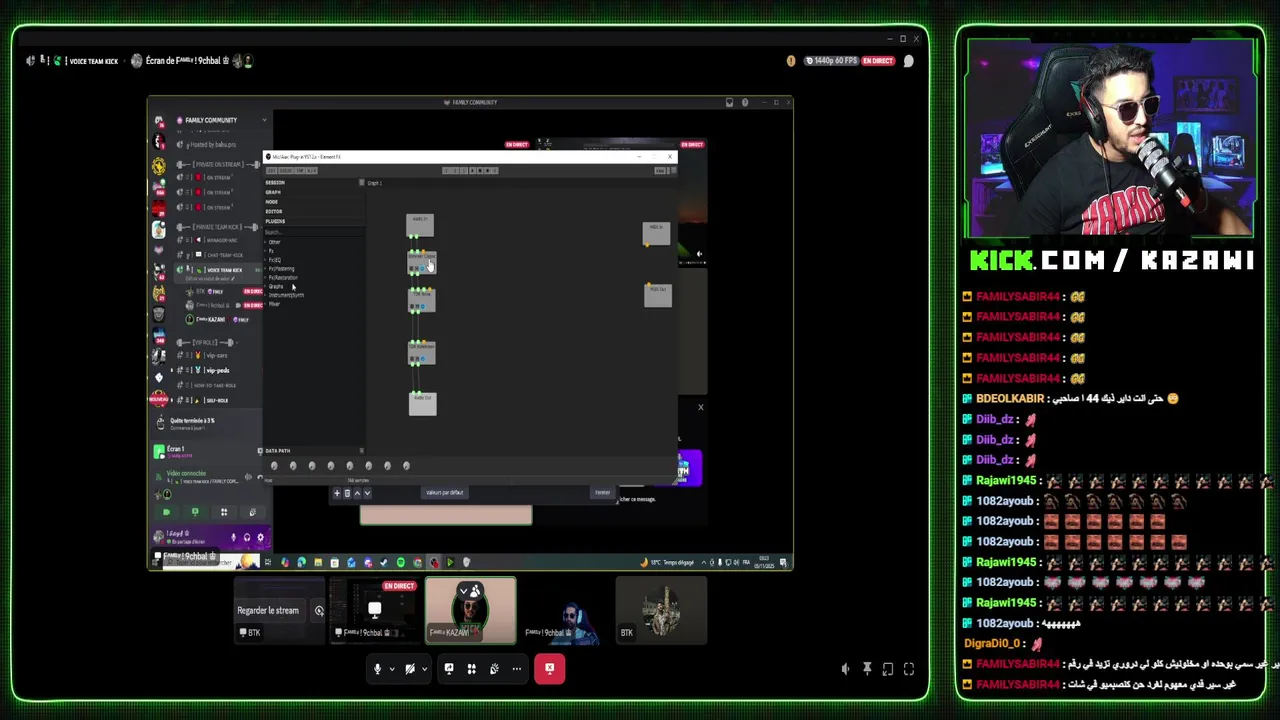This screenshot has width=1280, height=720.
Task: Open the soundboard icon
Action: (x=494, y=669)
